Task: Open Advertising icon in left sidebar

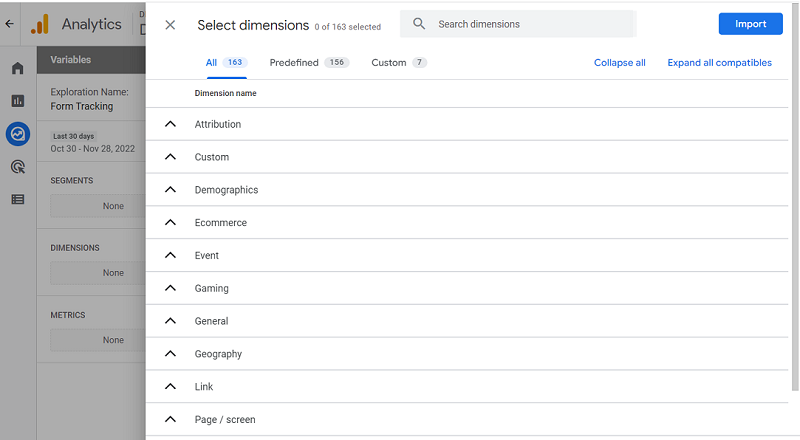Action: tap(17, 166)
